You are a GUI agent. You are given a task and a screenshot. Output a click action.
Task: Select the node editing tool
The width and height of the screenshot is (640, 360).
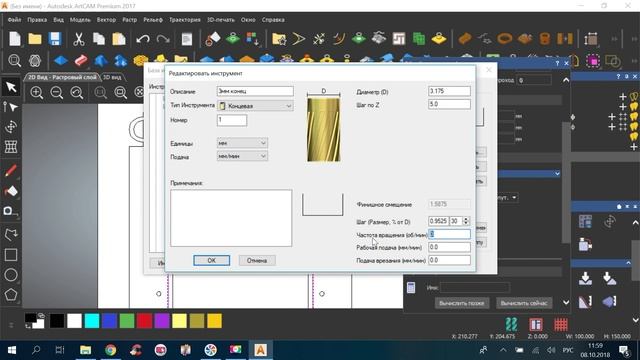[x=11, y=107]
